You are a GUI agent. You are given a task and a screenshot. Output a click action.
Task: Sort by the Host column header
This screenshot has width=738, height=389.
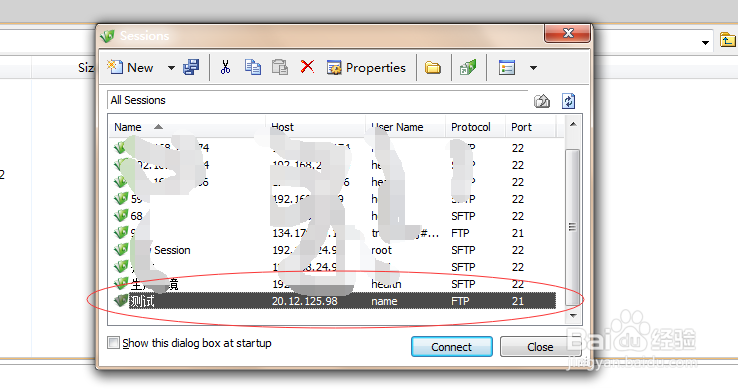pyautogui.click(x=316, y=127)
